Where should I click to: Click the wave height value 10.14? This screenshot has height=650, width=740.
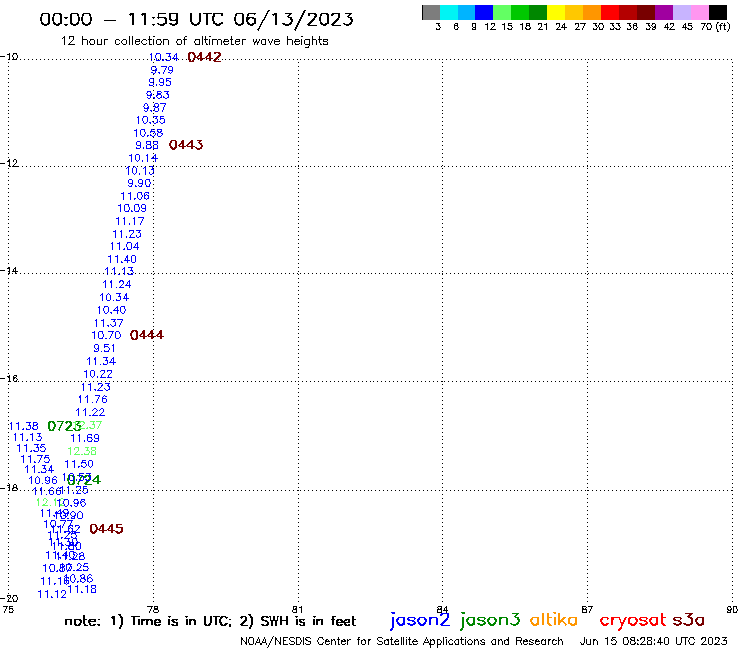[143, 158]
